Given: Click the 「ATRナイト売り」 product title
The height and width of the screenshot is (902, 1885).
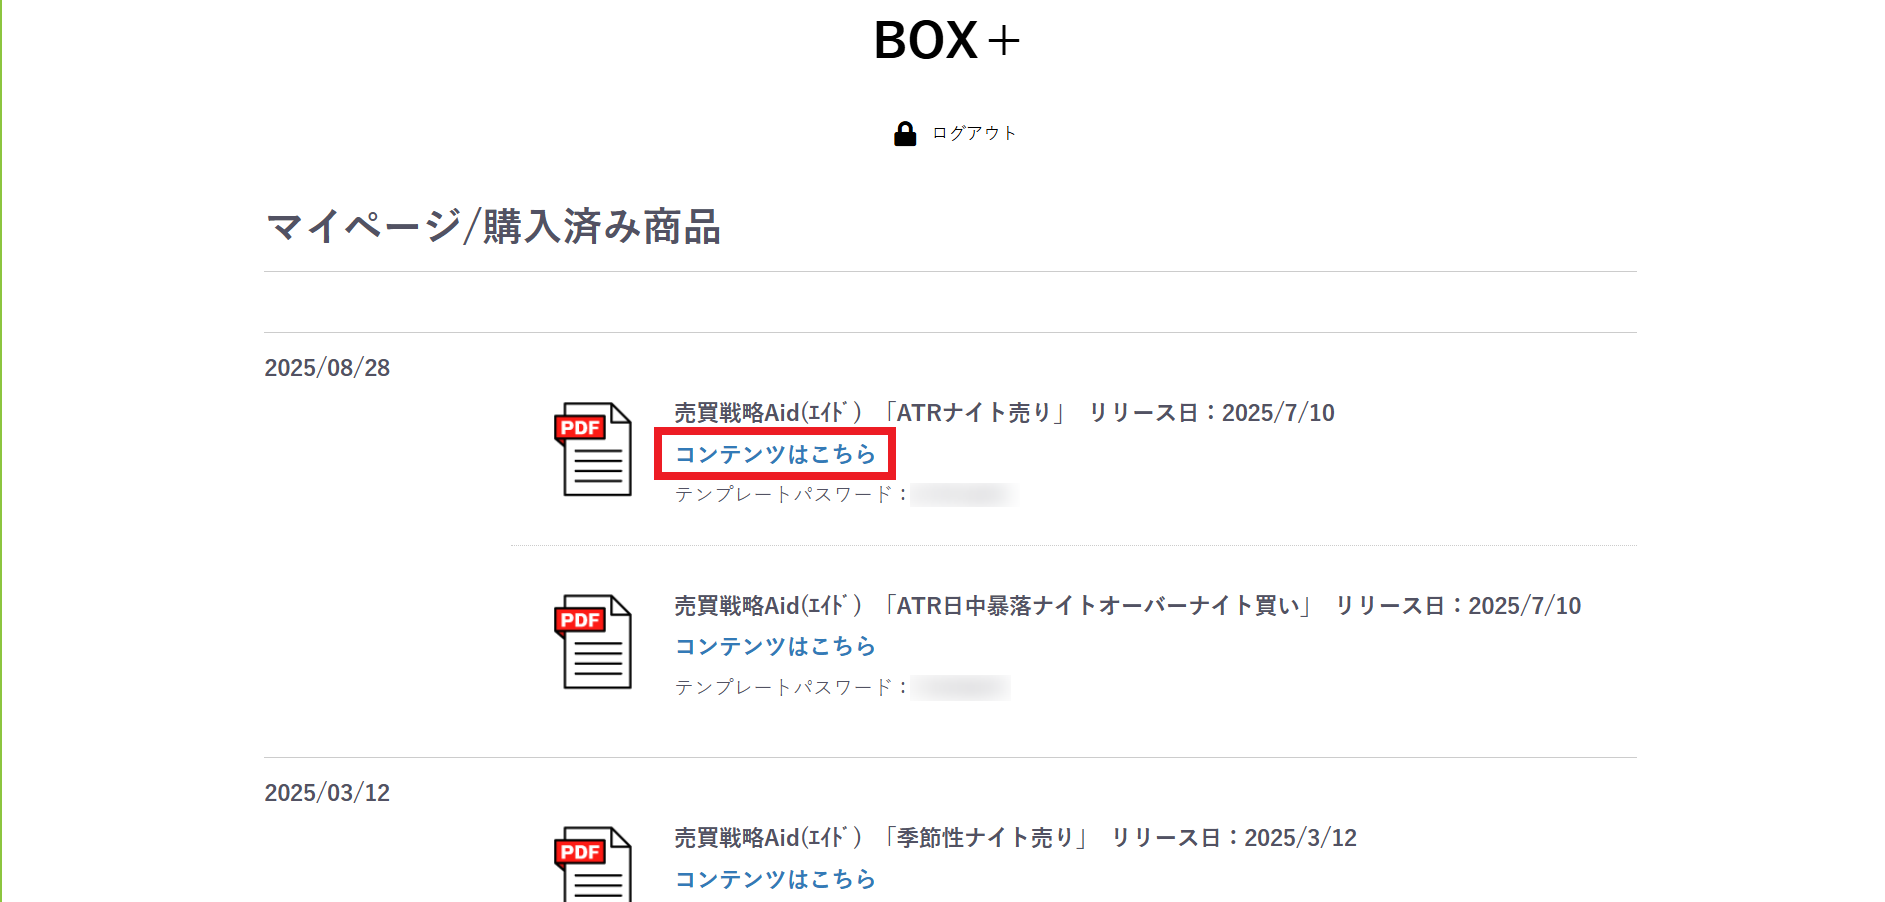Looking at the screenshot, I should click(x=972, y=413).
